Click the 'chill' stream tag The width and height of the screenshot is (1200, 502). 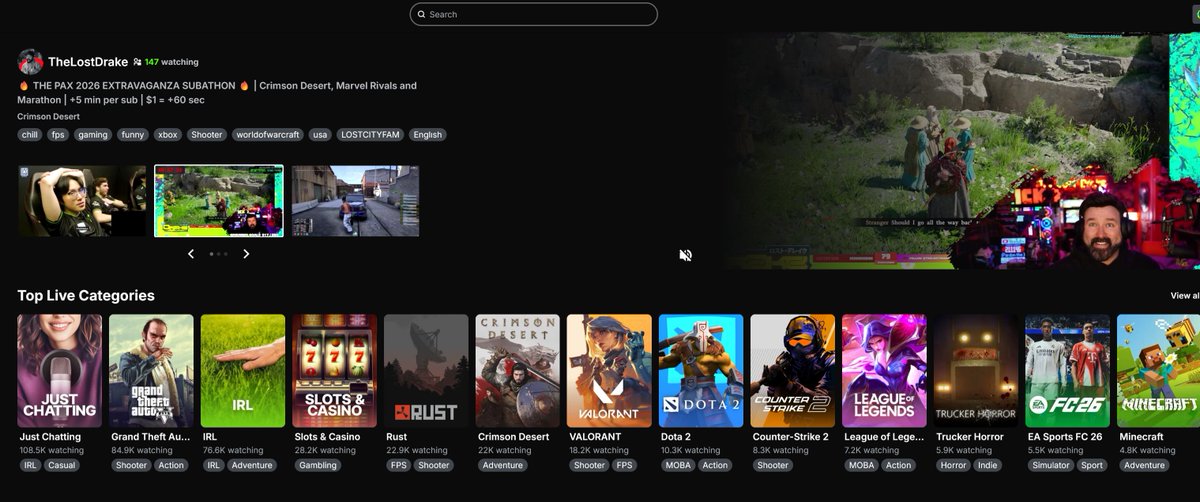[x=30, y=135]
